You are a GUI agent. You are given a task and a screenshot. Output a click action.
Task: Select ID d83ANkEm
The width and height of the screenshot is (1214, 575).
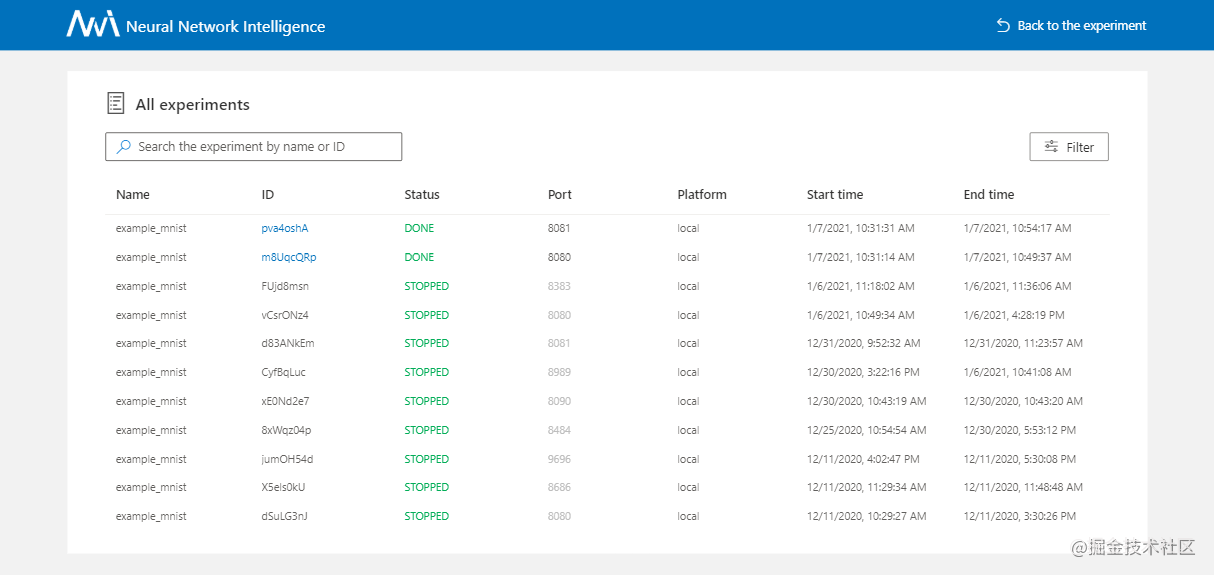pos(288,343)
